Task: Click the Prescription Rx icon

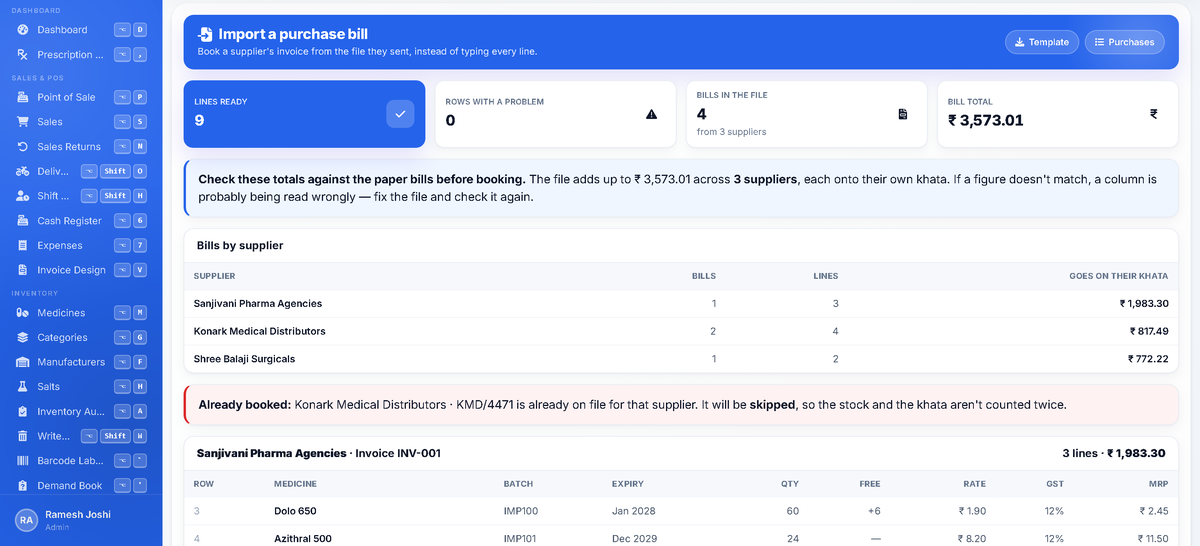Action: pos(23,55)
